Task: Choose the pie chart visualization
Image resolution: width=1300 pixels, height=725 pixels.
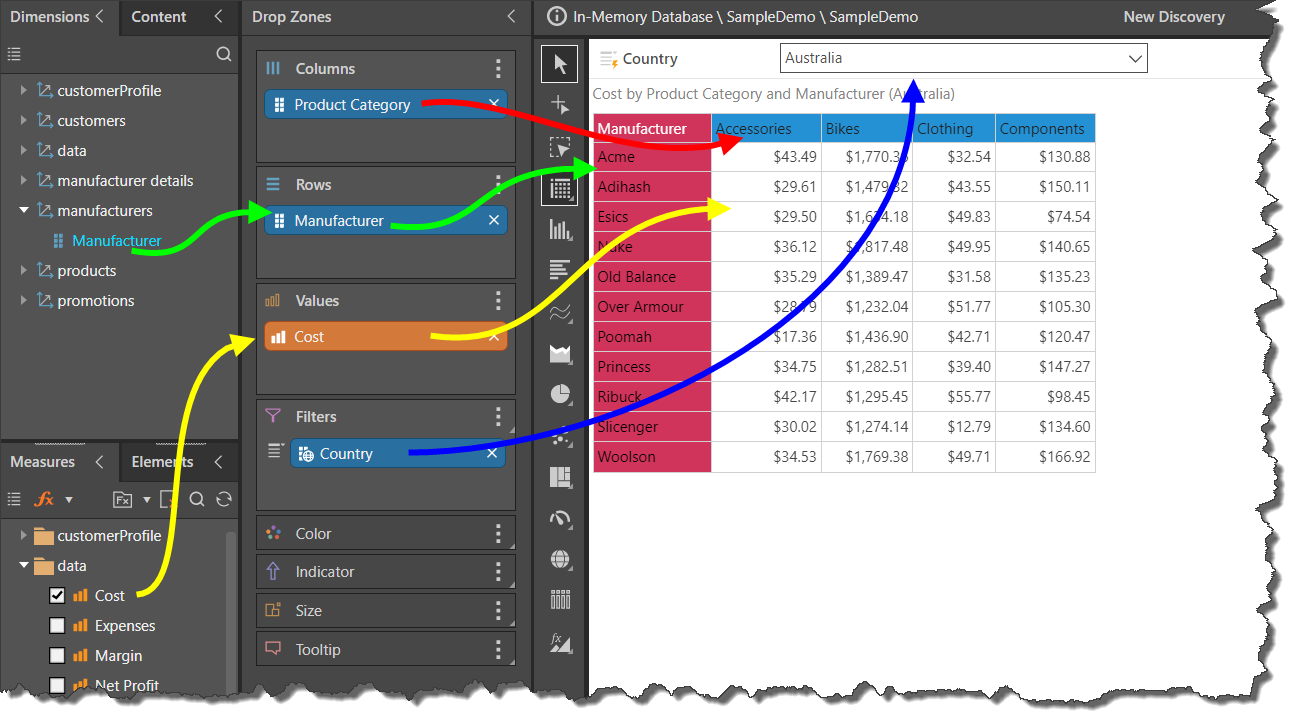Action: [560, 394]
